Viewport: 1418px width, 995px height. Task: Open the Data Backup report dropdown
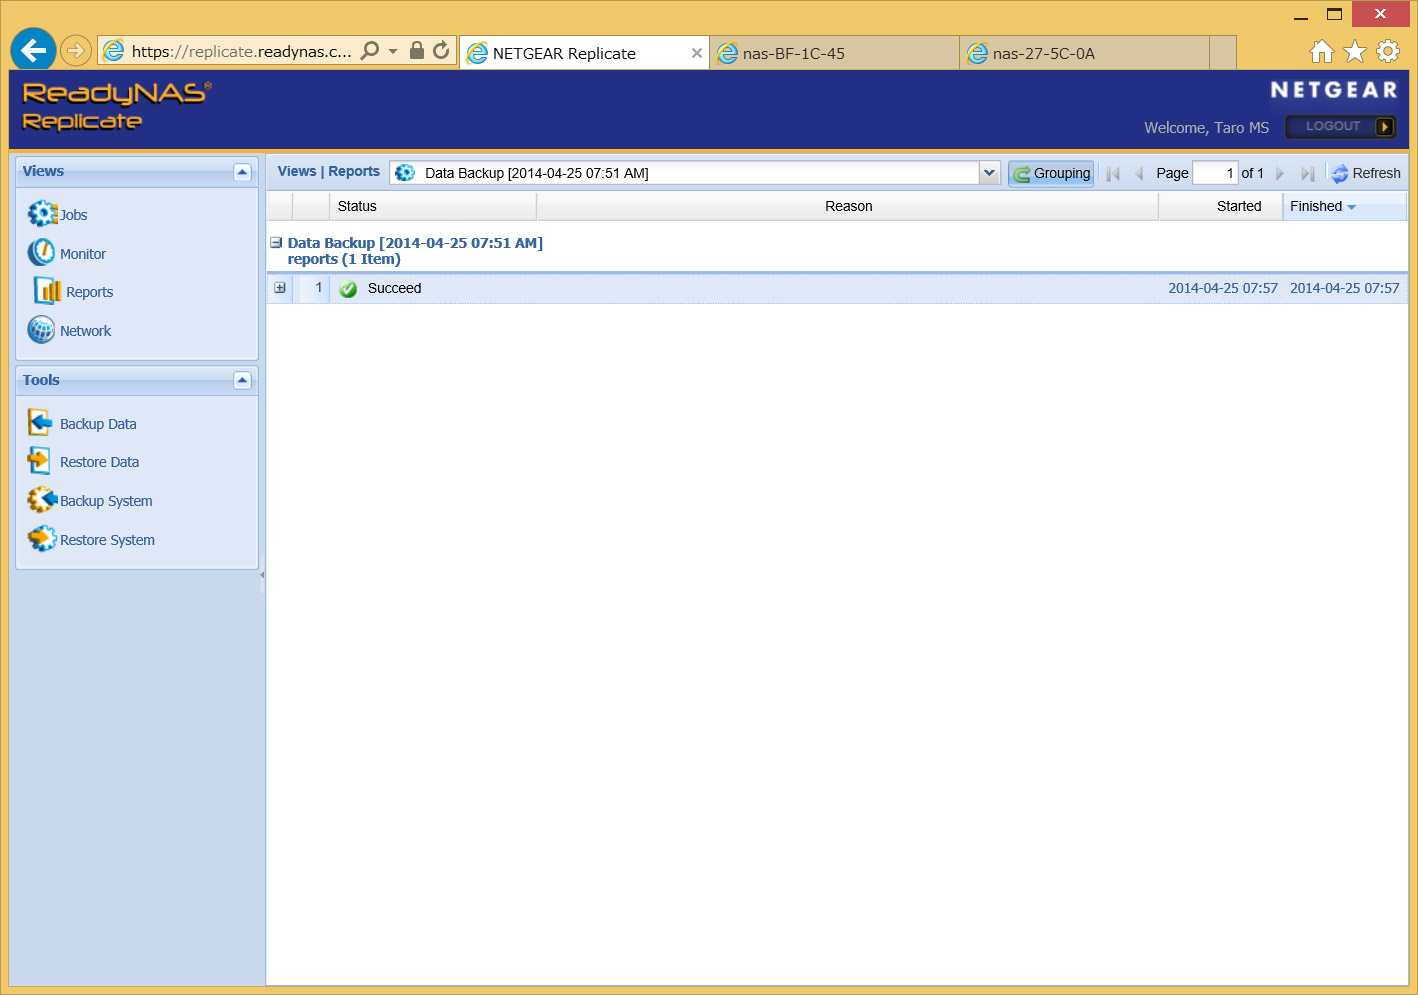point(989,173)
